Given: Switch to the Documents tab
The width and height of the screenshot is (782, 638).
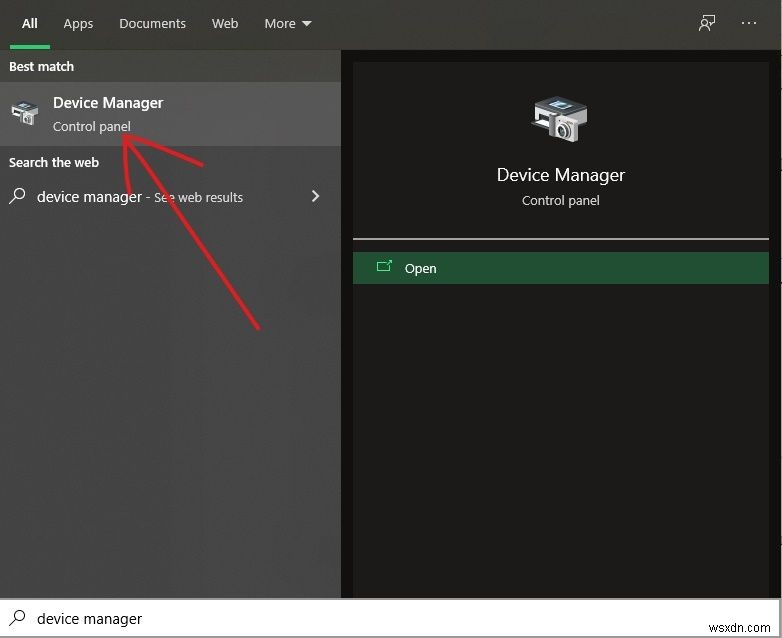Looking at the screenshot, I should 152,23.
